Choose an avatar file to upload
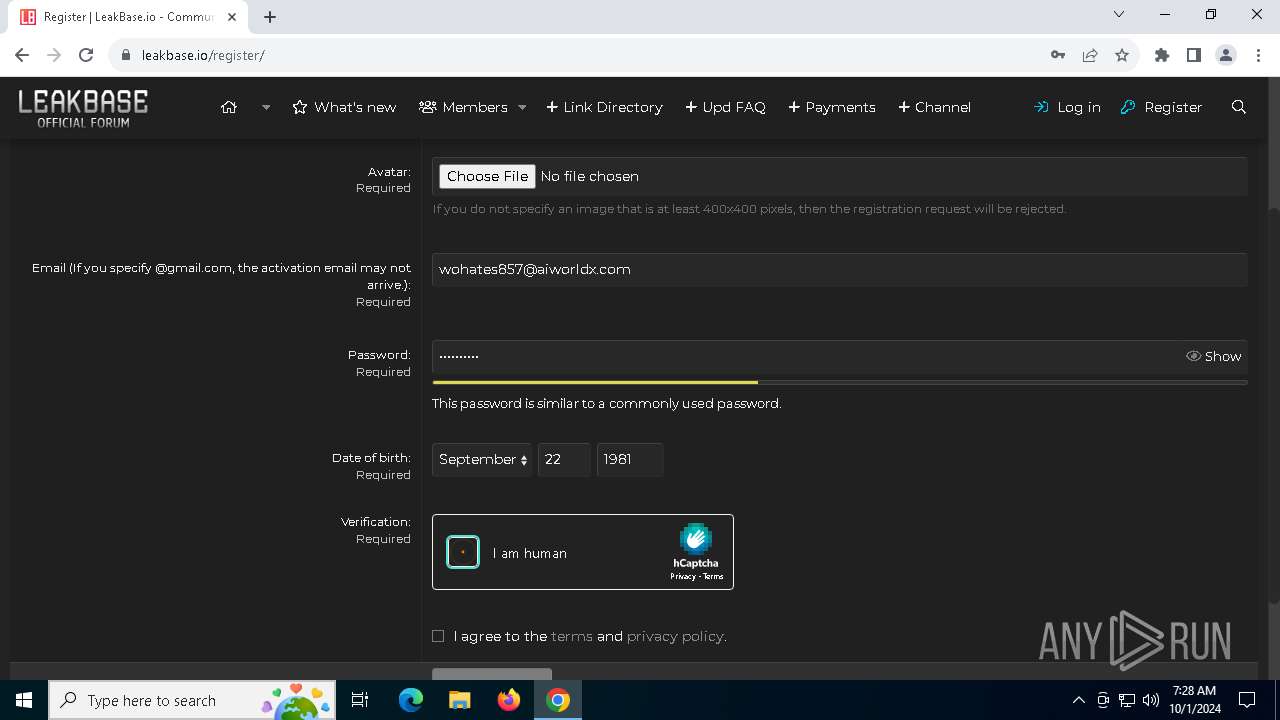The height and width of the screenshot is (720, 1280). point(487,176)
